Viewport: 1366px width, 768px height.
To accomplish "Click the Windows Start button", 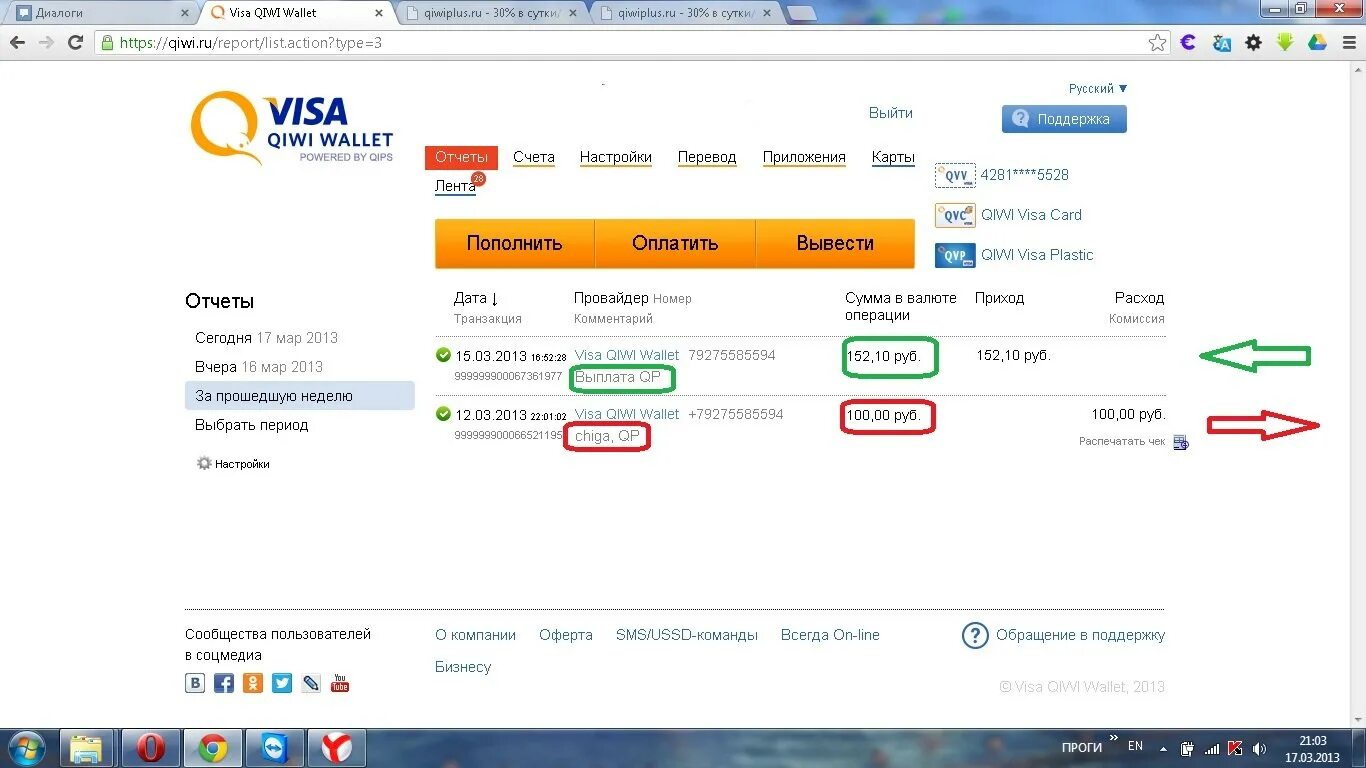I will pos(27,748).
